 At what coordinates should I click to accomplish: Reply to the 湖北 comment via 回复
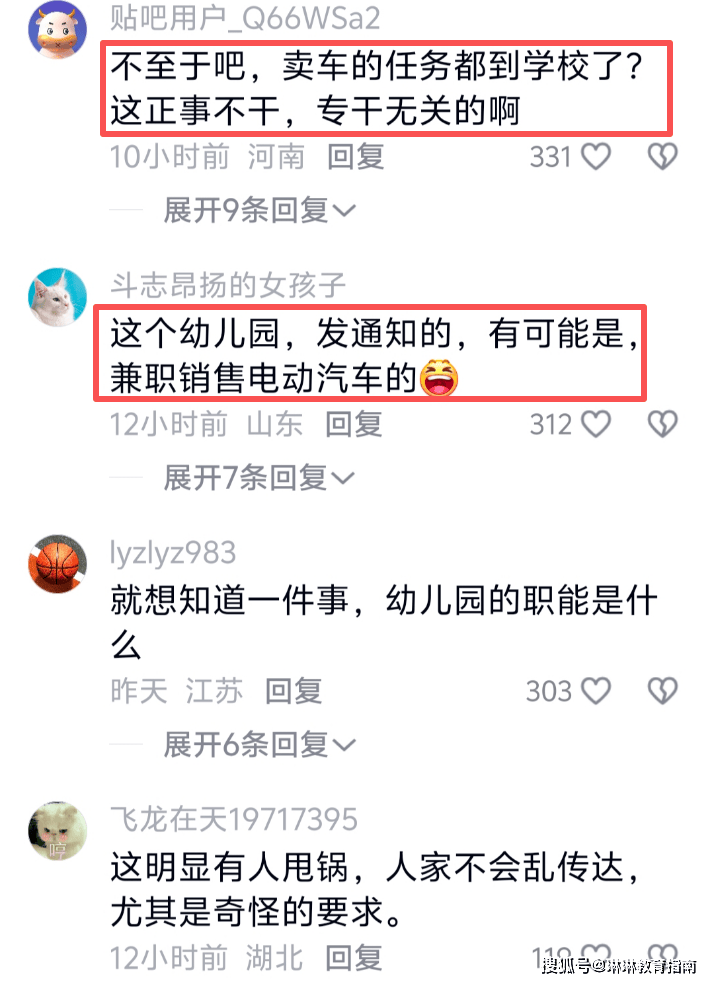[354, 959]
